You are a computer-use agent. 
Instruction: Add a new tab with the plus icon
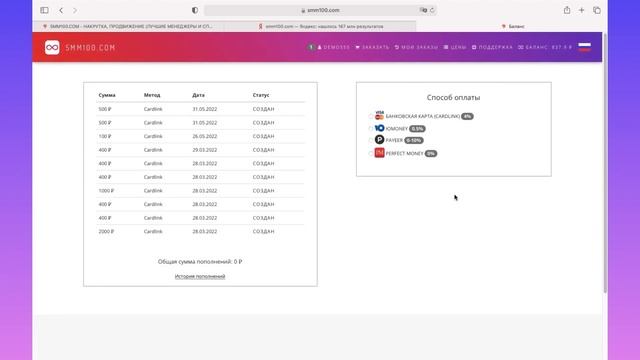(582, 10)
